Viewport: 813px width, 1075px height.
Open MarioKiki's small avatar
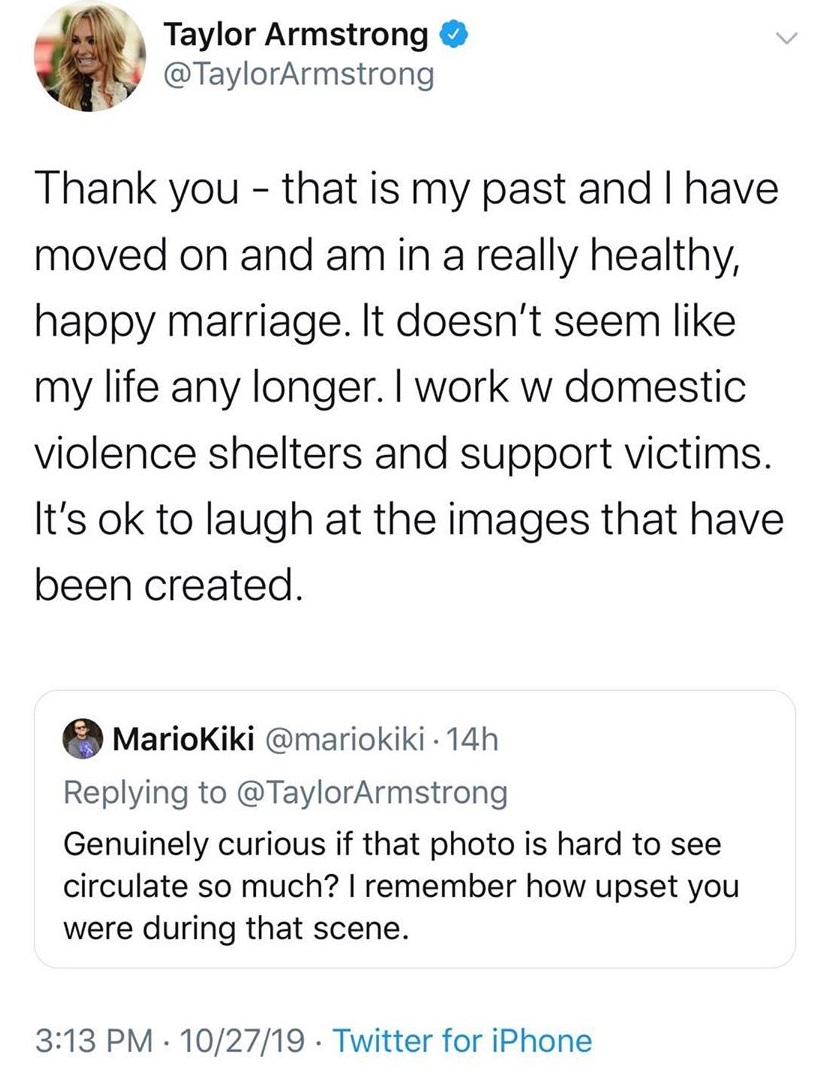[83, 742]
